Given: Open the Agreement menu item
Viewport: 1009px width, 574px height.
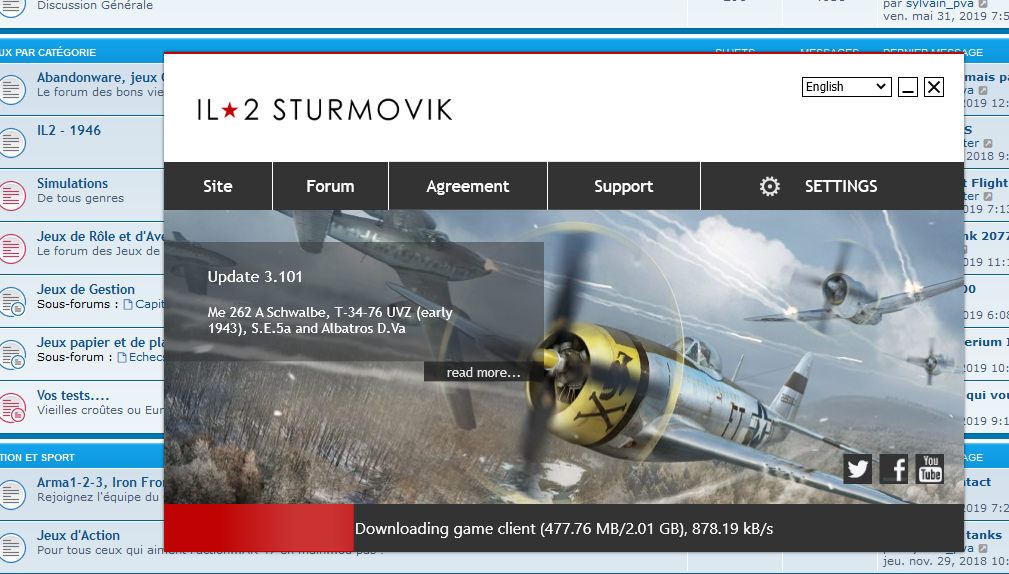Looking at the screenshot, I should pyautogui.click(x=468, y=186).
